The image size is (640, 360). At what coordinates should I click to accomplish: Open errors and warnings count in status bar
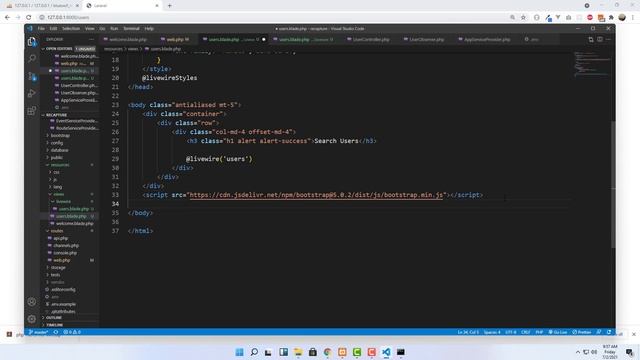coord(72,332)
